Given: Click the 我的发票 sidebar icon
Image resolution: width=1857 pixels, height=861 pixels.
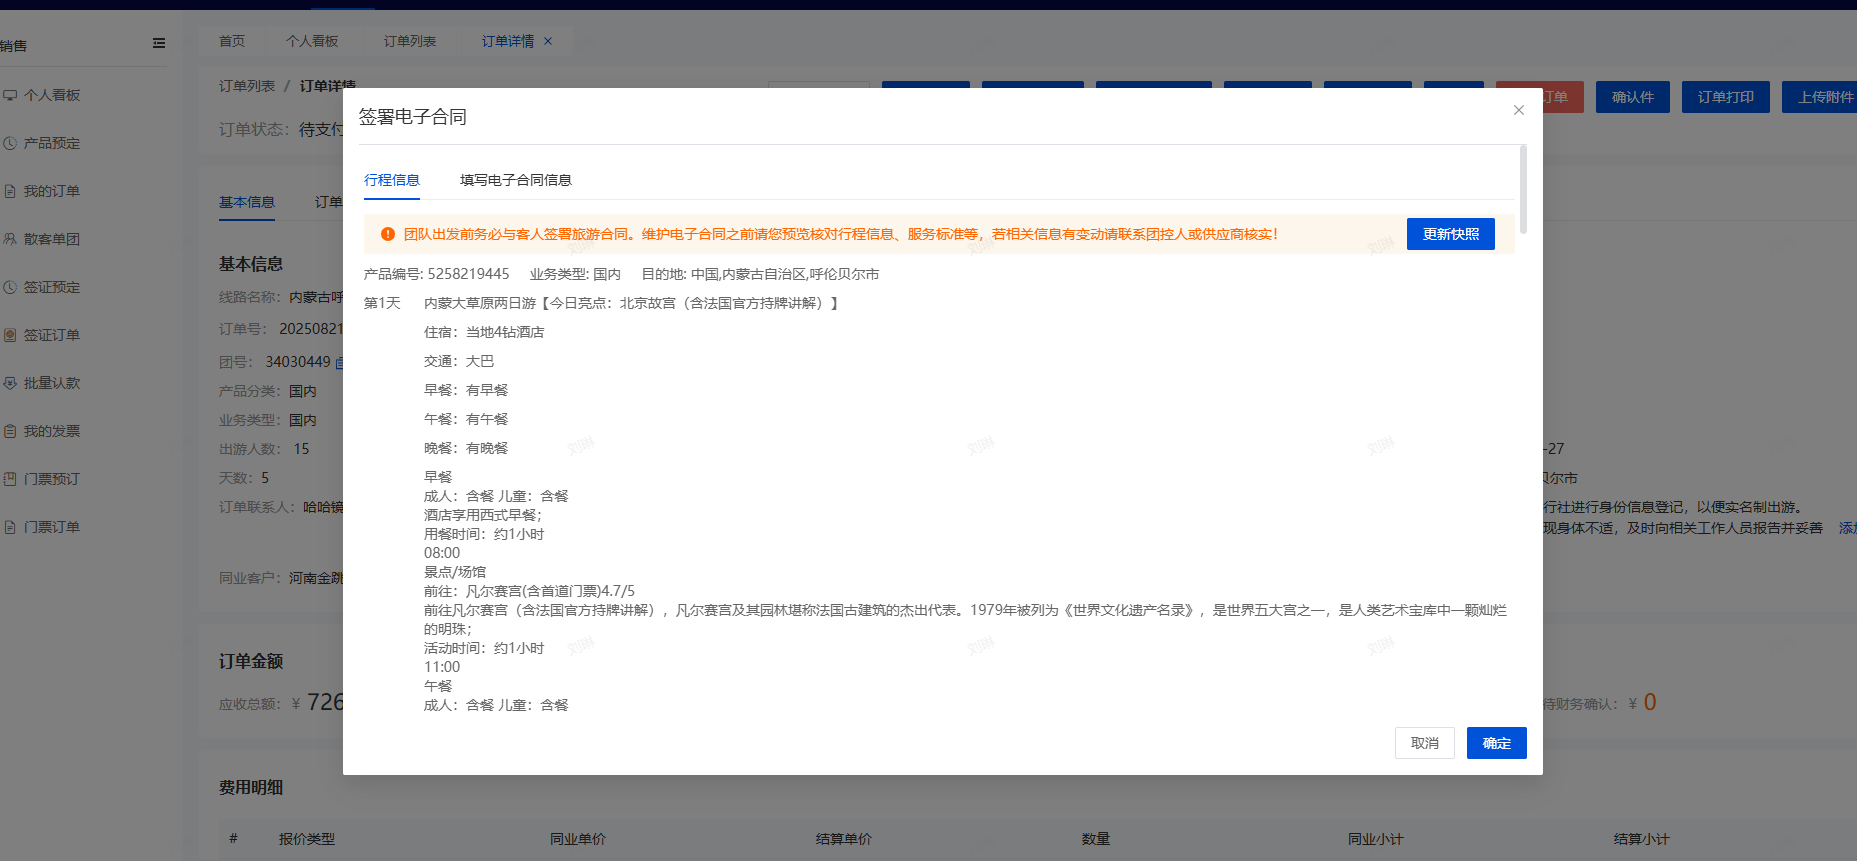Looking at the screenshot, I should pos(10,431).
